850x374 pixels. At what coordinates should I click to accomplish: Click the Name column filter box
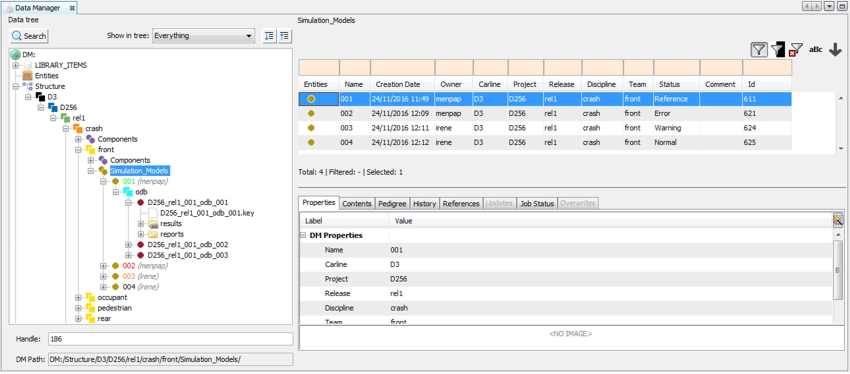(x=355, y=68)
